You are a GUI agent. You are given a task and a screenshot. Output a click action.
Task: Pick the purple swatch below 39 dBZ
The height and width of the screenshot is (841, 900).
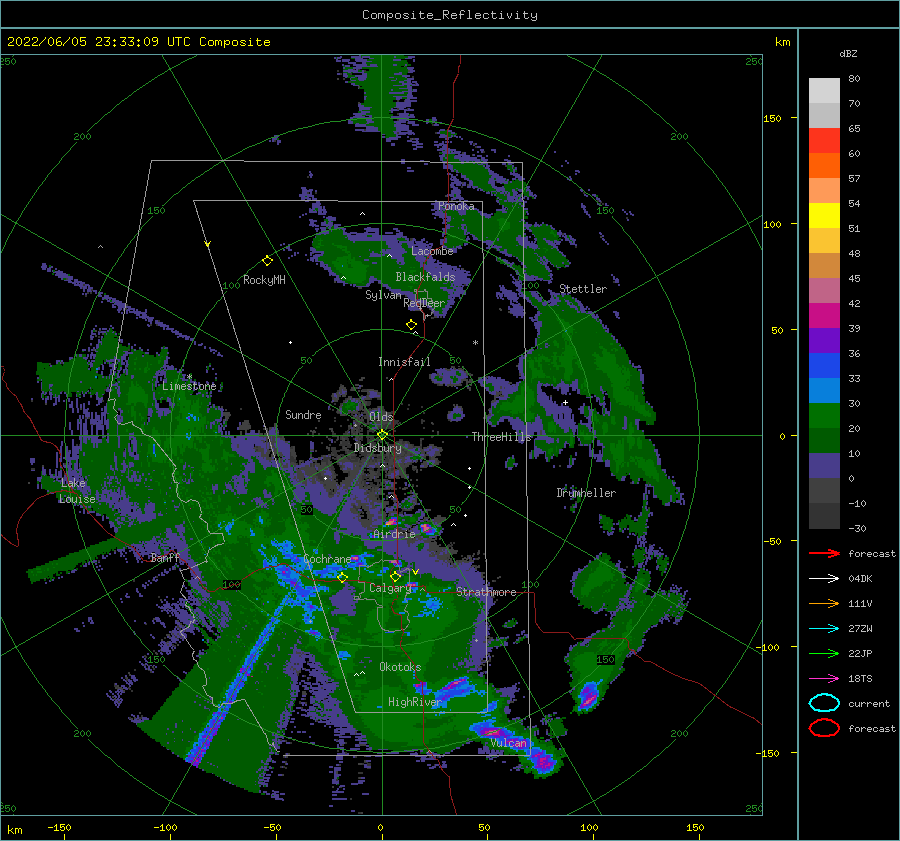pyautogui.click(x=824, y=340)
